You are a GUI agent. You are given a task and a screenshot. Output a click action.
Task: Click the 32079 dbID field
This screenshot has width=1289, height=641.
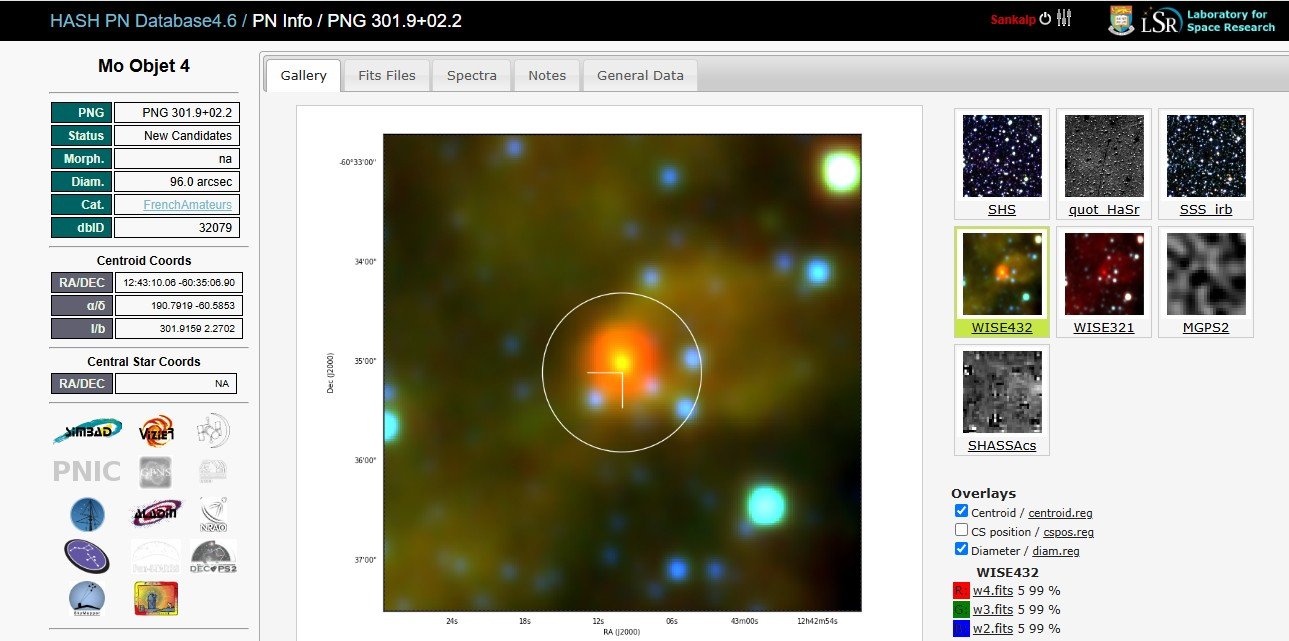click(x=177, y=227)
